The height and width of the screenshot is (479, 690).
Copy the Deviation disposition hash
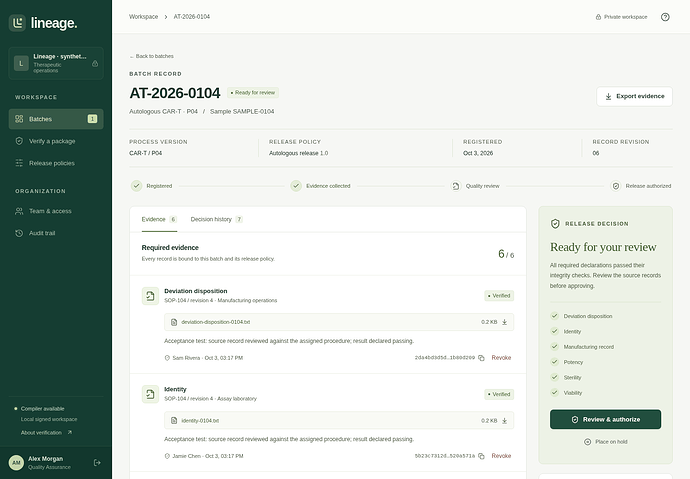tap(481, 358)
